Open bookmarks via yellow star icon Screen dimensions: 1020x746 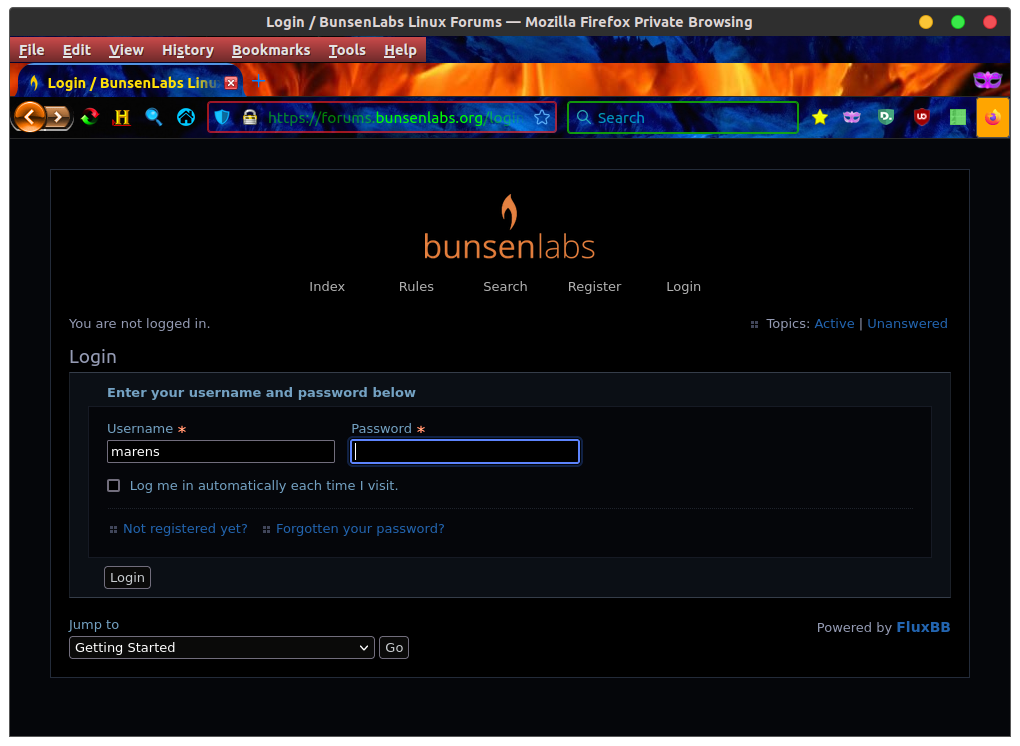click(x=820, y=117)
